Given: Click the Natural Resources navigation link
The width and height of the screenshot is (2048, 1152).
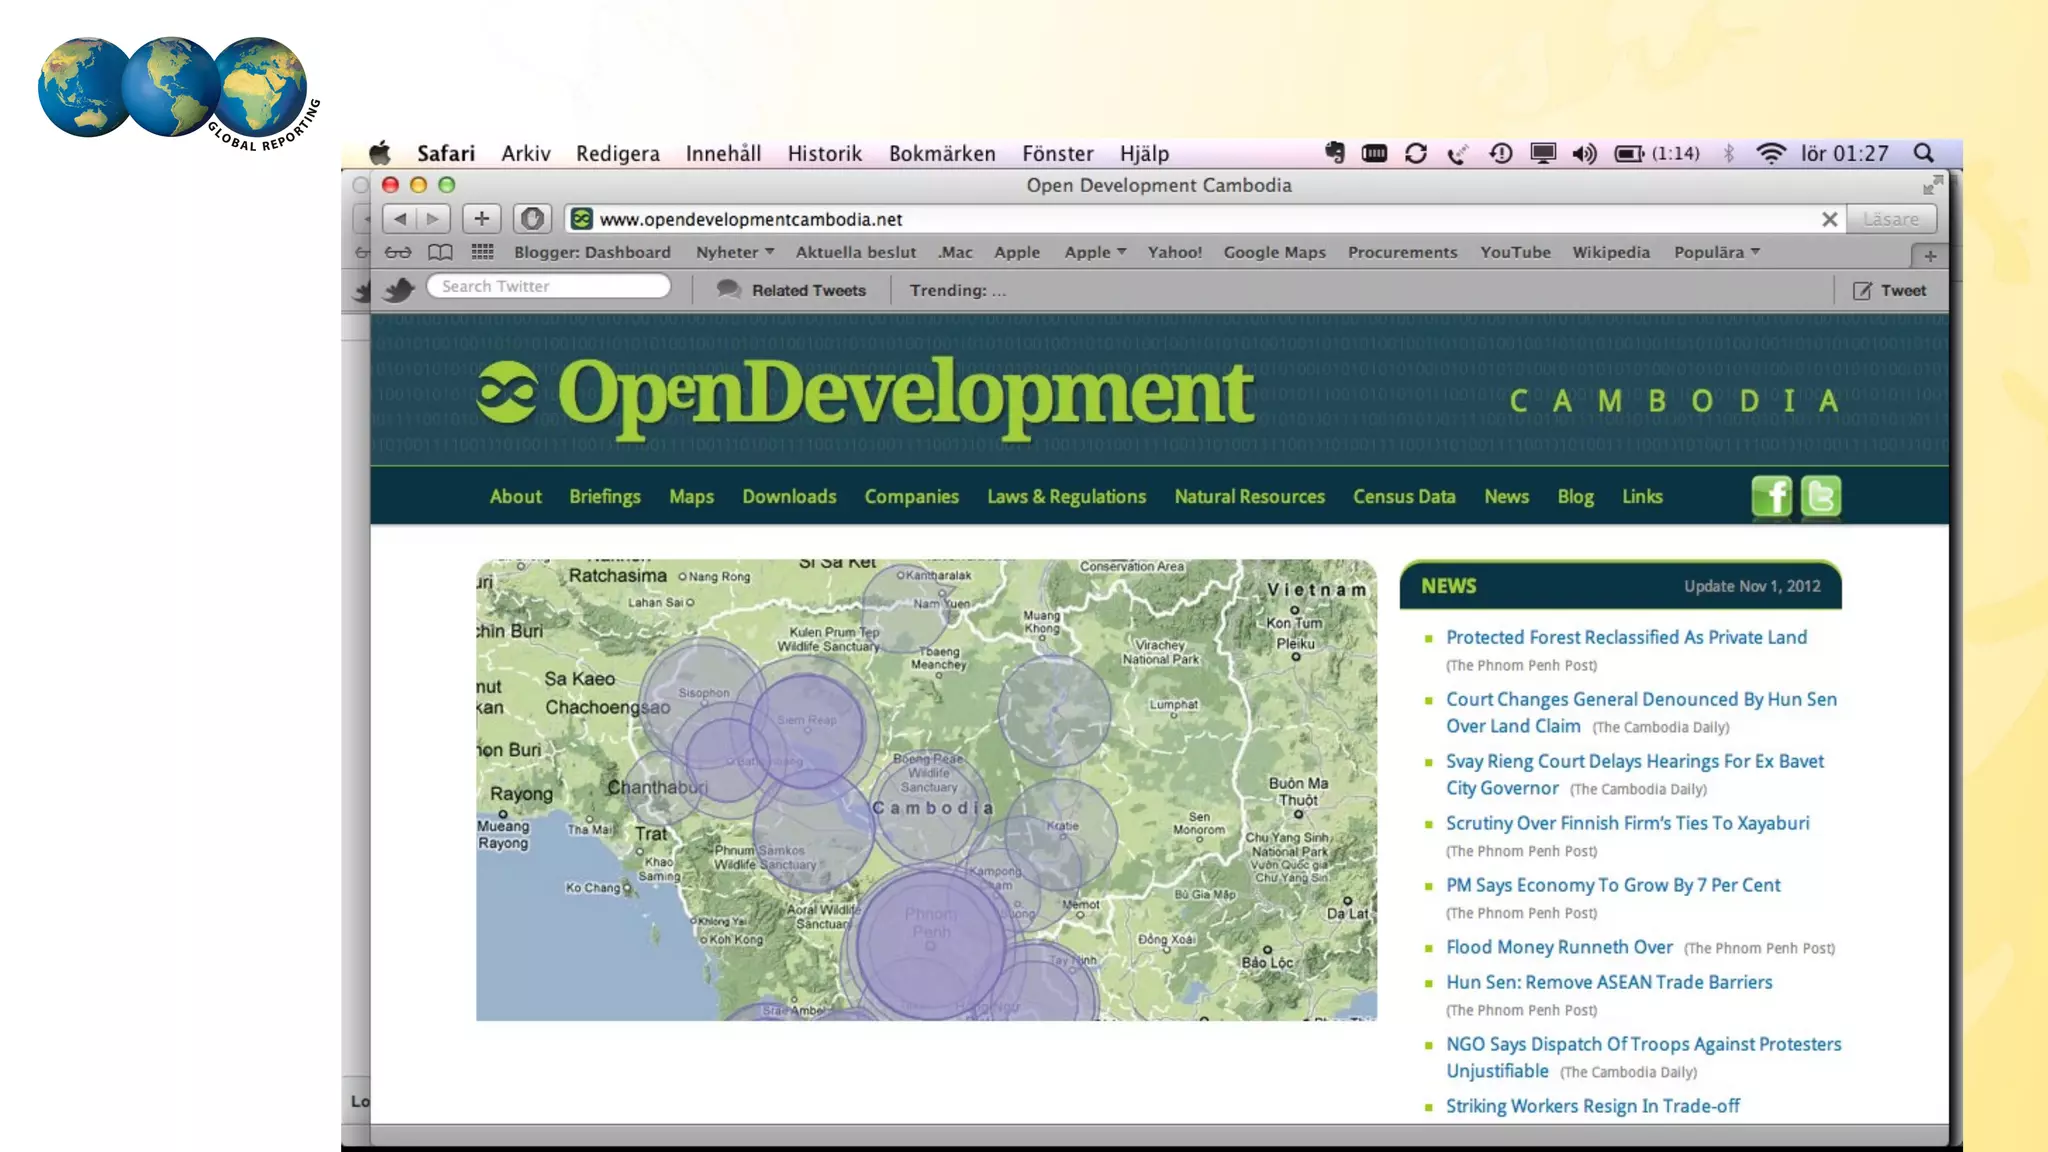Looking at the screenshot, I should 1249,497.
